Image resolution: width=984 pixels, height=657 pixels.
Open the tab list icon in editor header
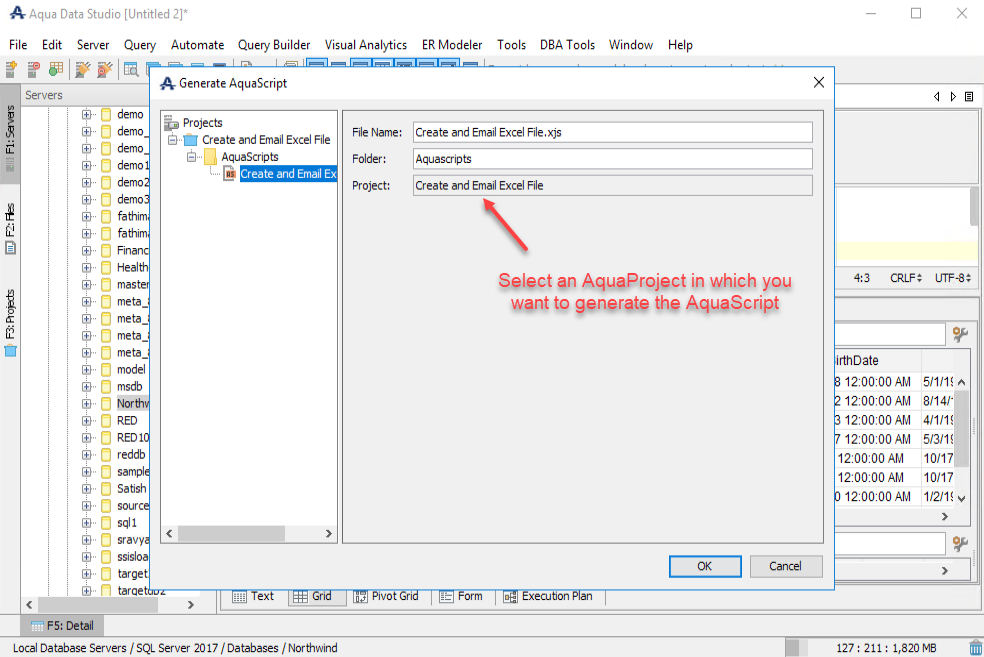click(969, 97)
